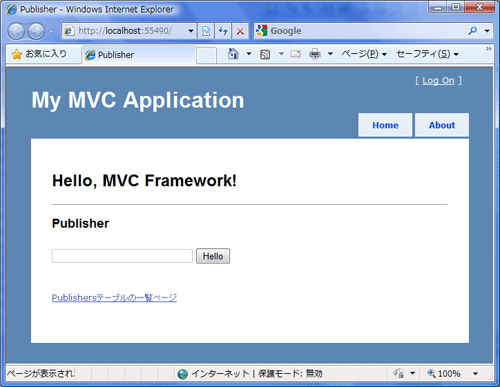Expand the Home icon dropdown arrow

(249, 54)
